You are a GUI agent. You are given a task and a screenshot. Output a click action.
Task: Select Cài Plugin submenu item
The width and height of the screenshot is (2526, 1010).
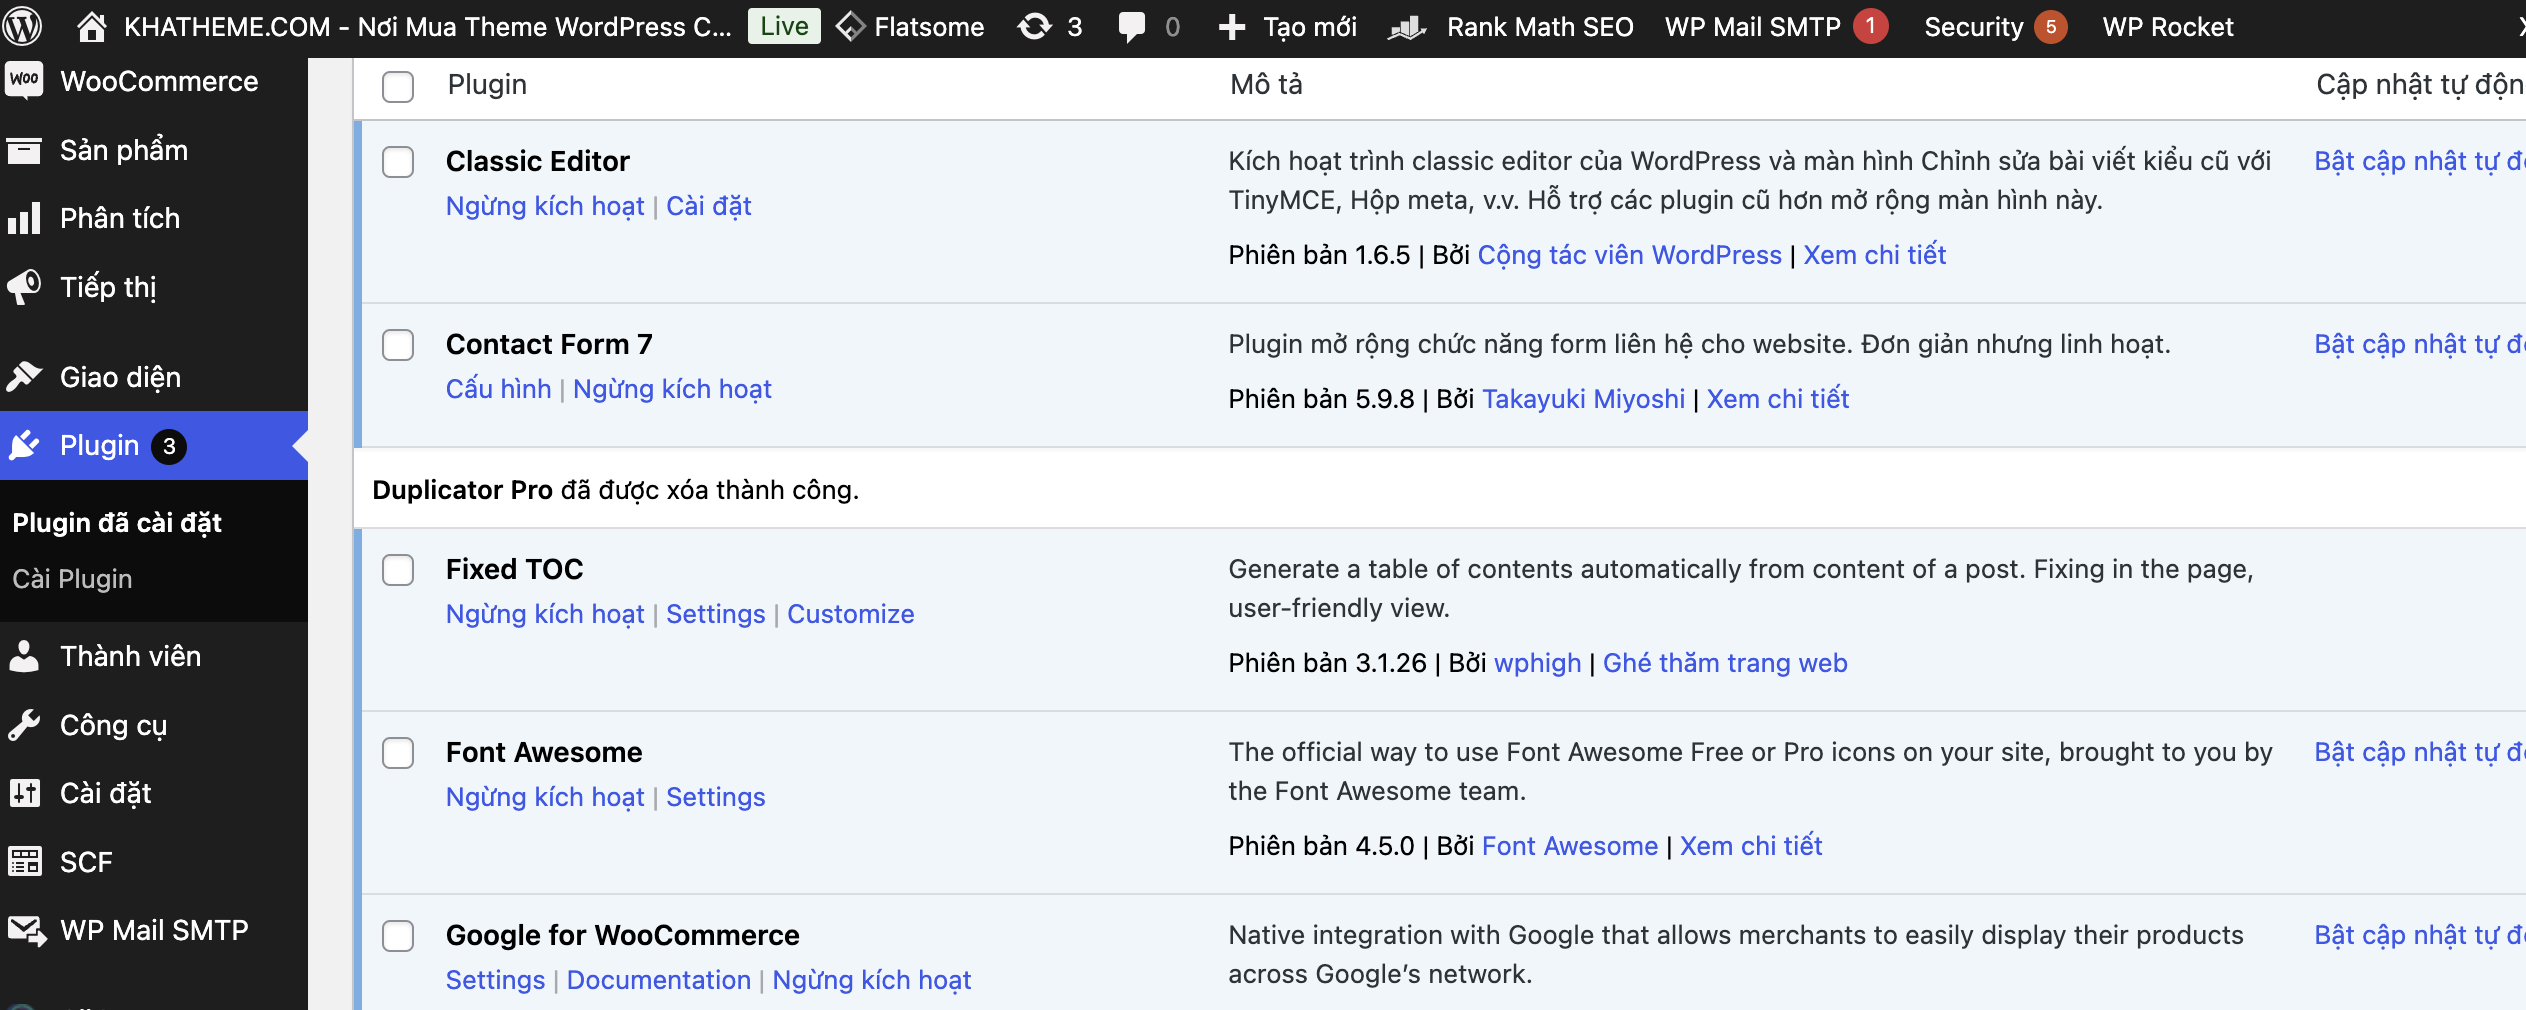(x=72, y=579)
